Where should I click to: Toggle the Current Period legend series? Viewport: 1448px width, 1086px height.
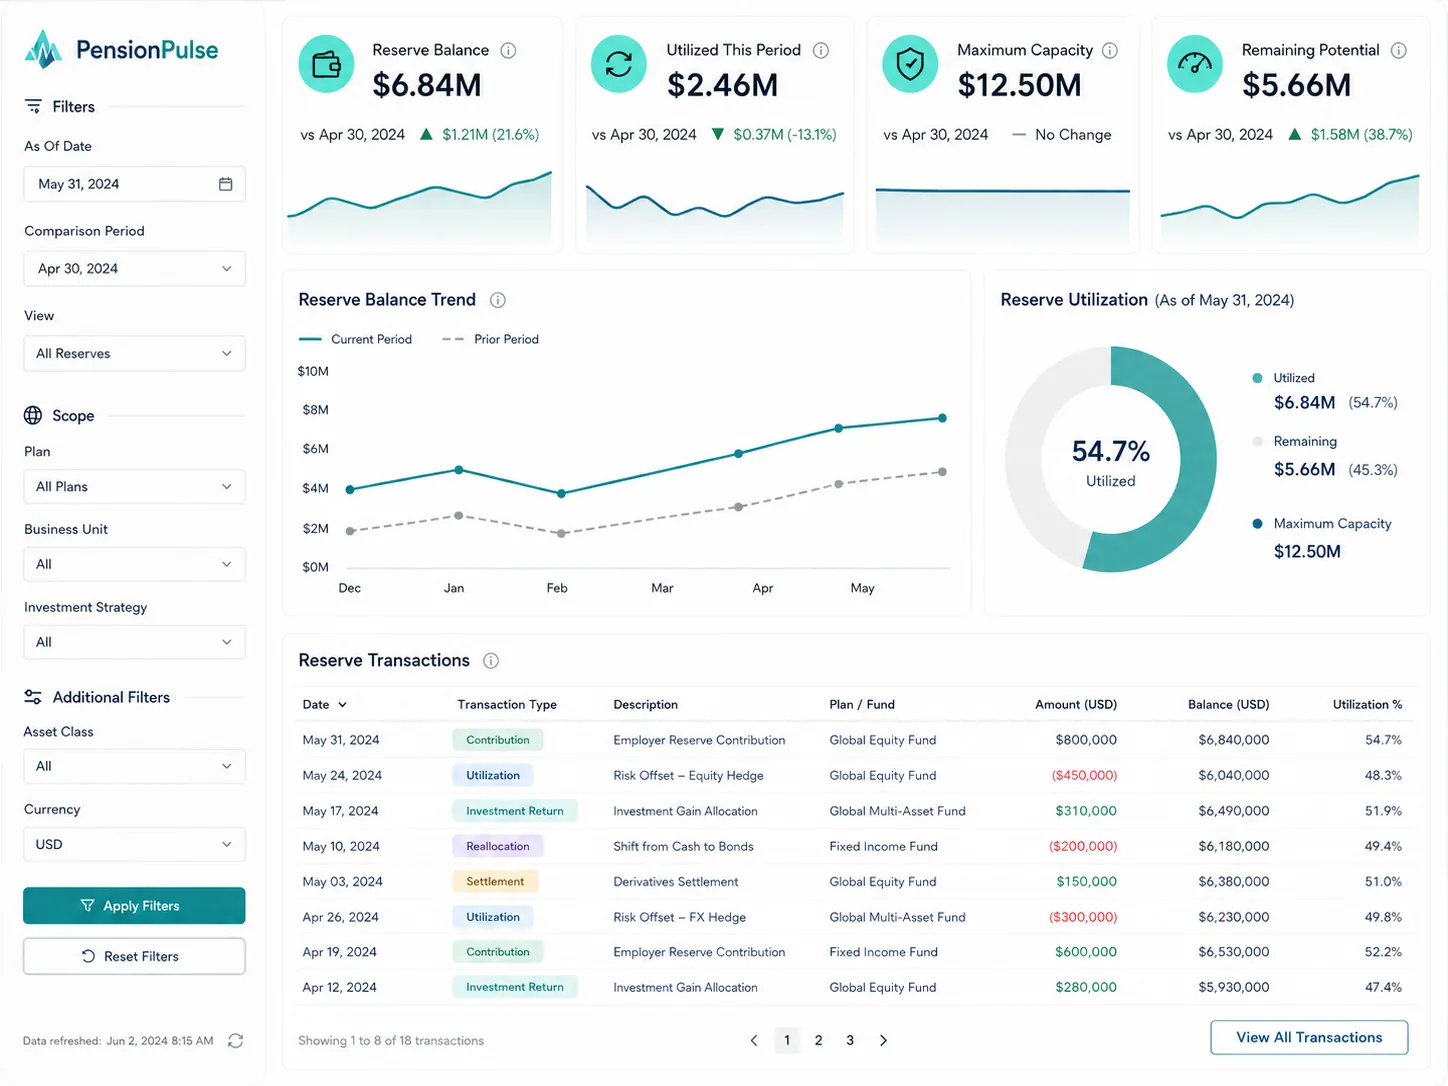pos(355,340)
